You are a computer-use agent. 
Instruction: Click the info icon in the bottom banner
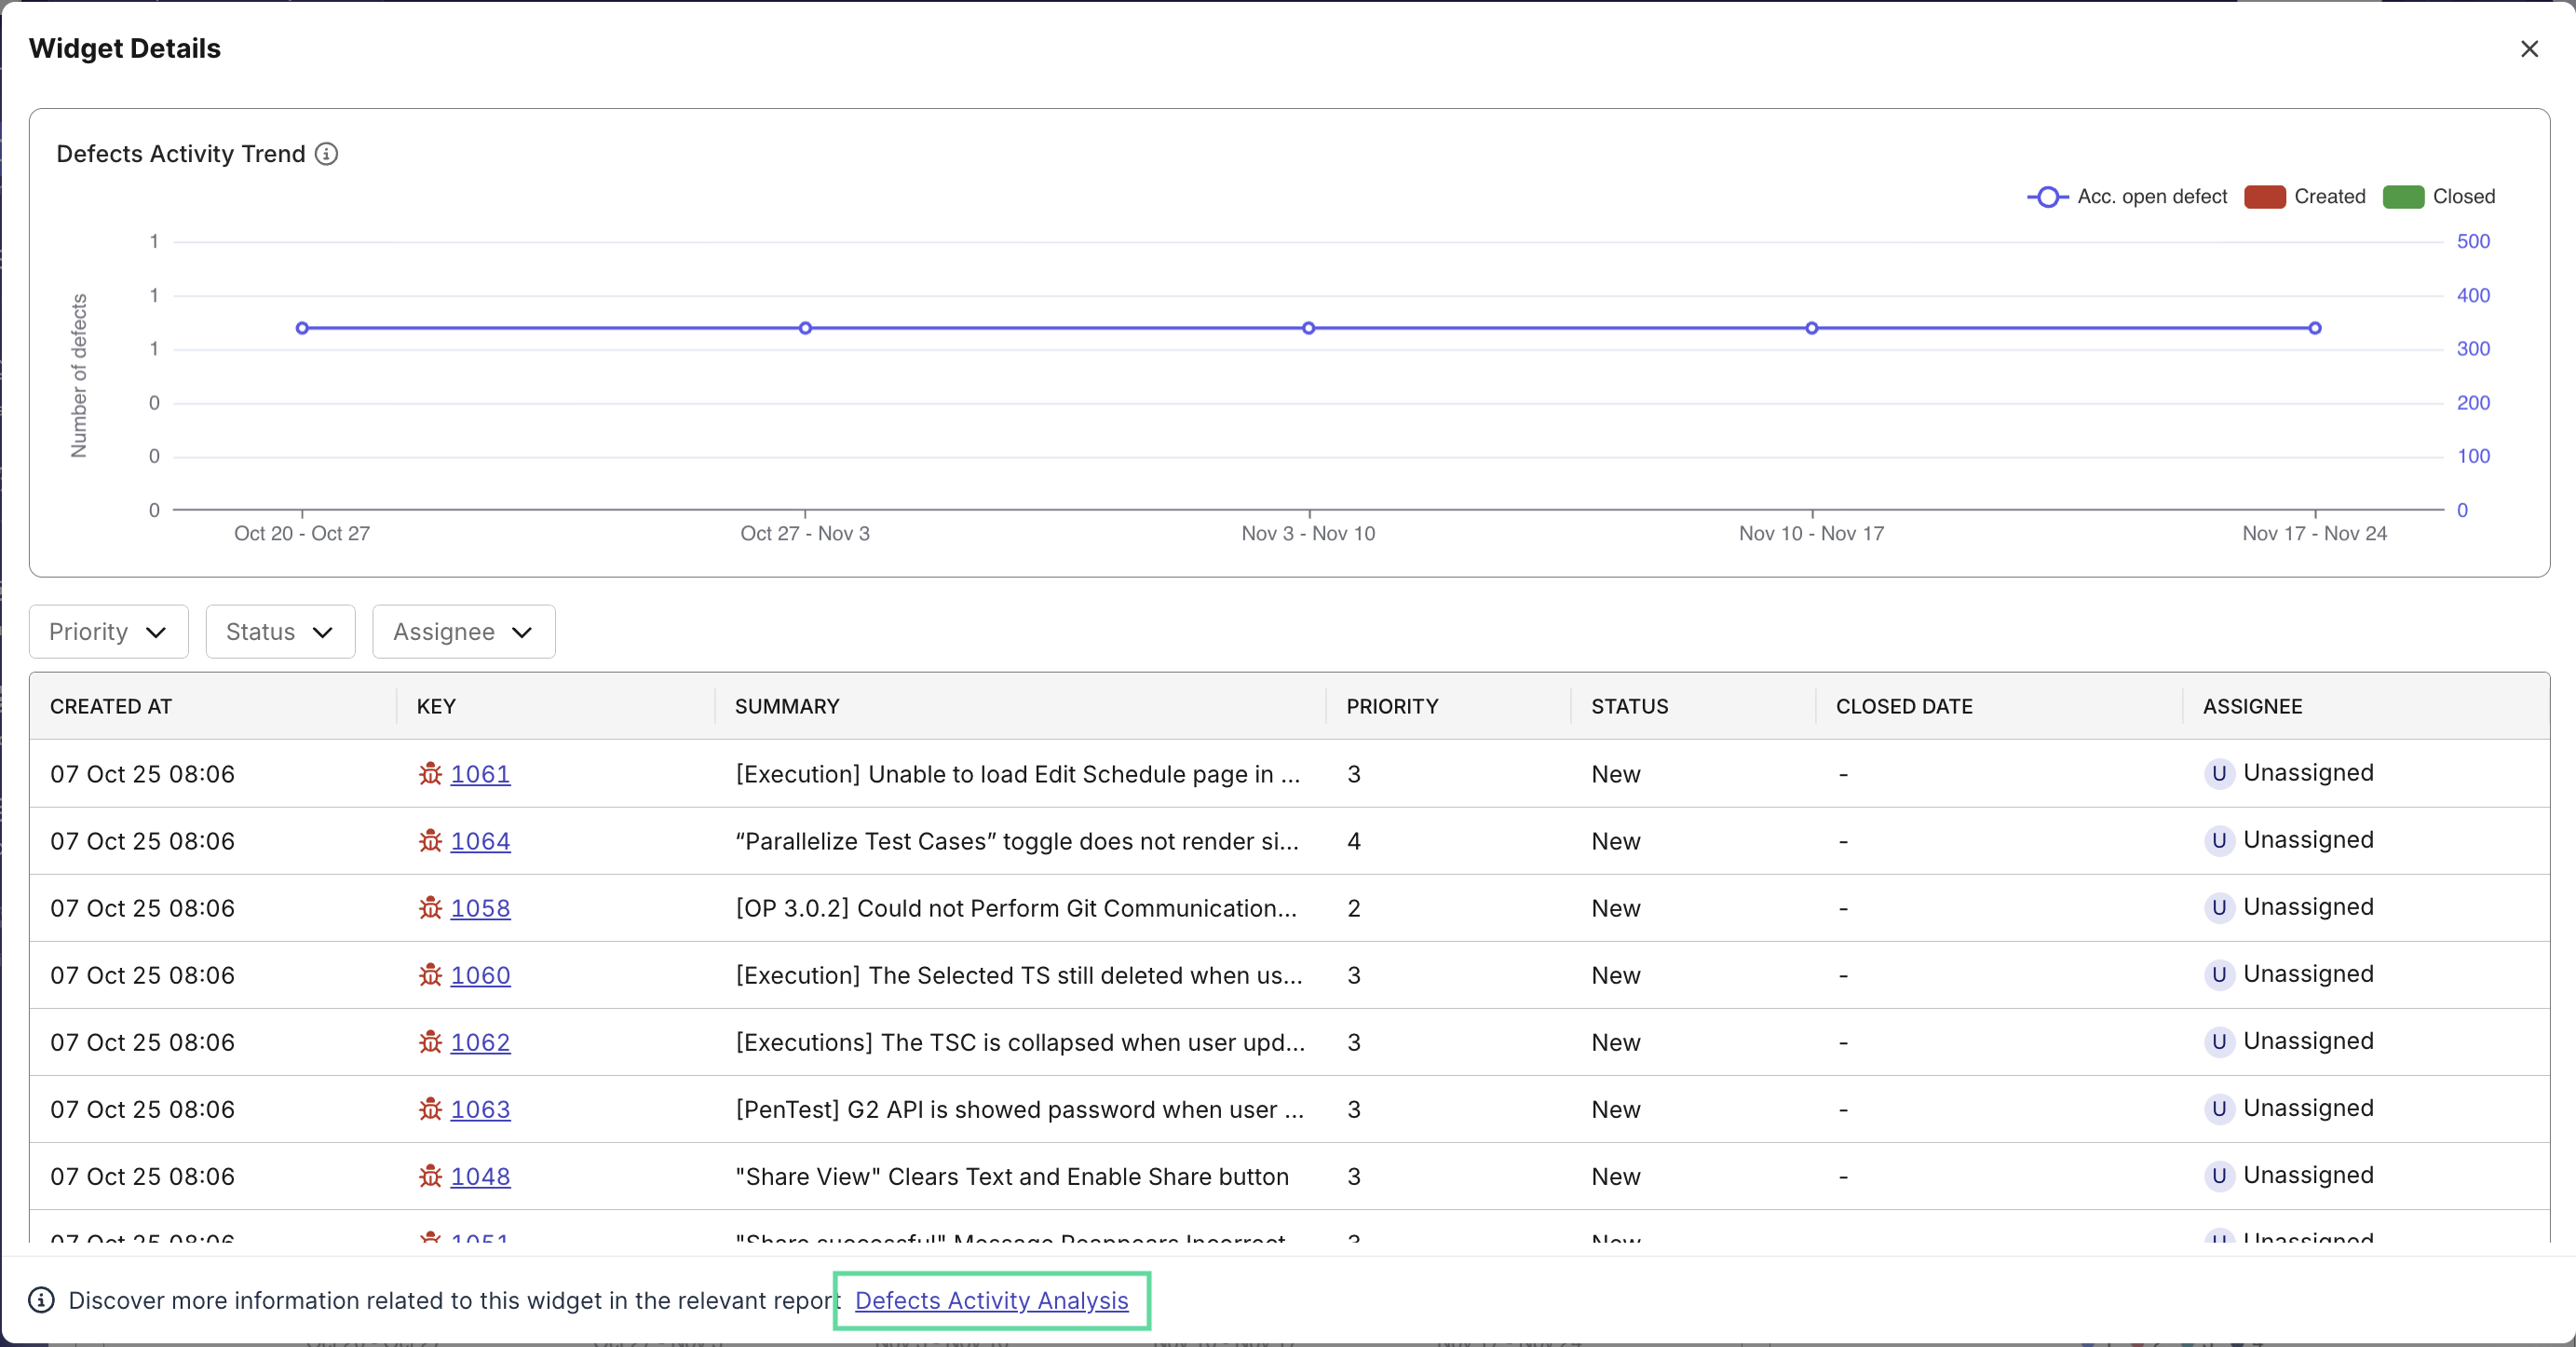coord(40,1300)
